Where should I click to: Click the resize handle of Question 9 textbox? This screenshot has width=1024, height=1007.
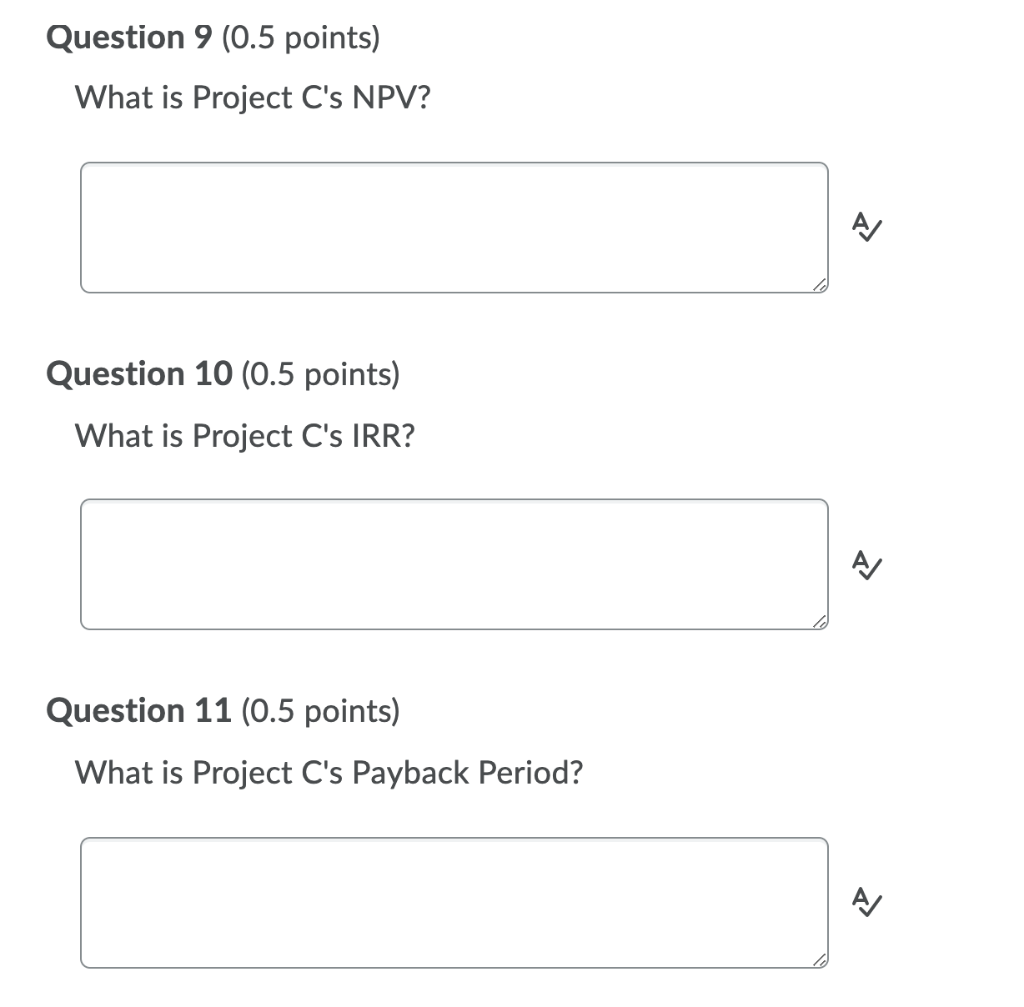(x=819, y=286)
